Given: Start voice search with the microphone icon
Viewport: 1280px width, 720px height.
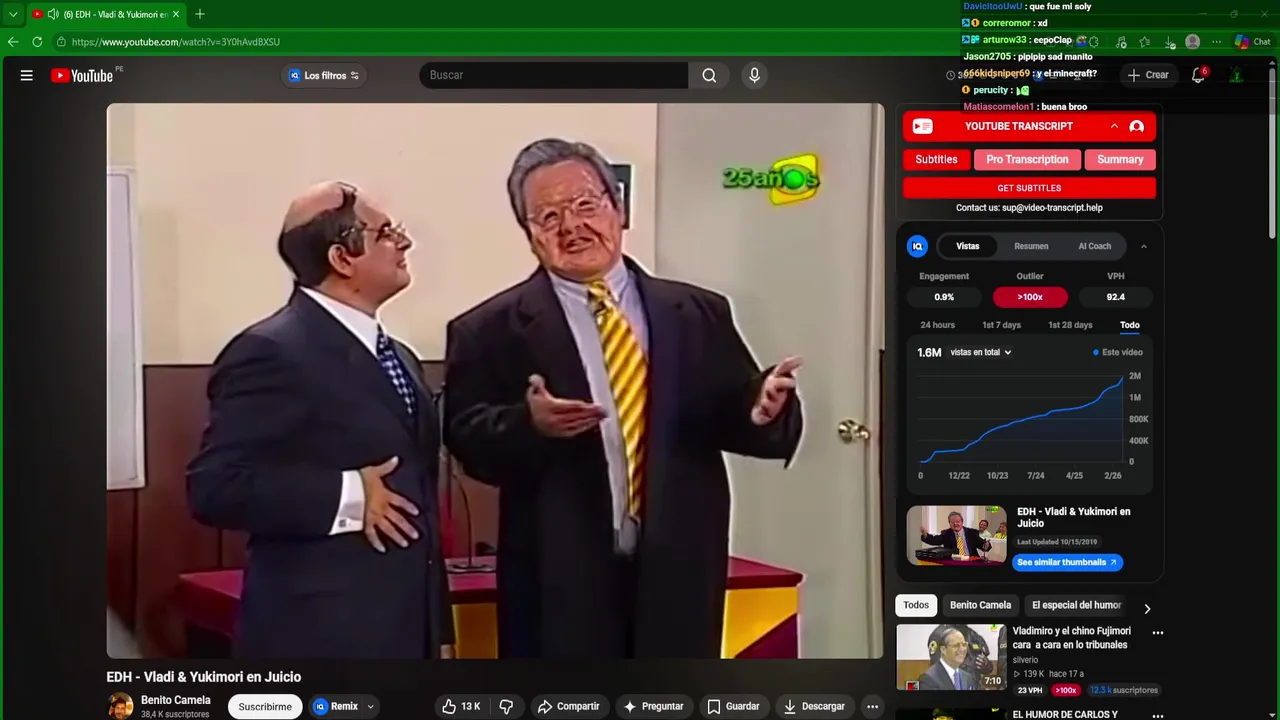Looking at the screenshot, I should pos(755,75).
